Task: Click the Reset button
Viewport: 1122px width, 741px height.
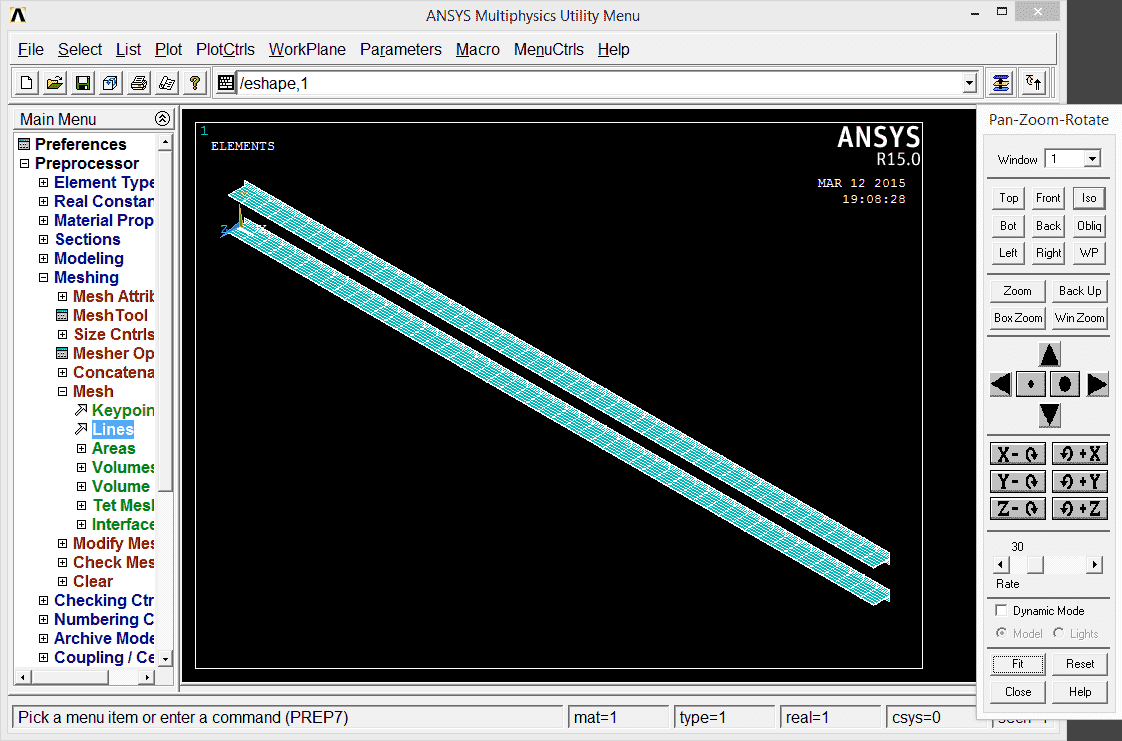Action: [x=1080, y=664]
